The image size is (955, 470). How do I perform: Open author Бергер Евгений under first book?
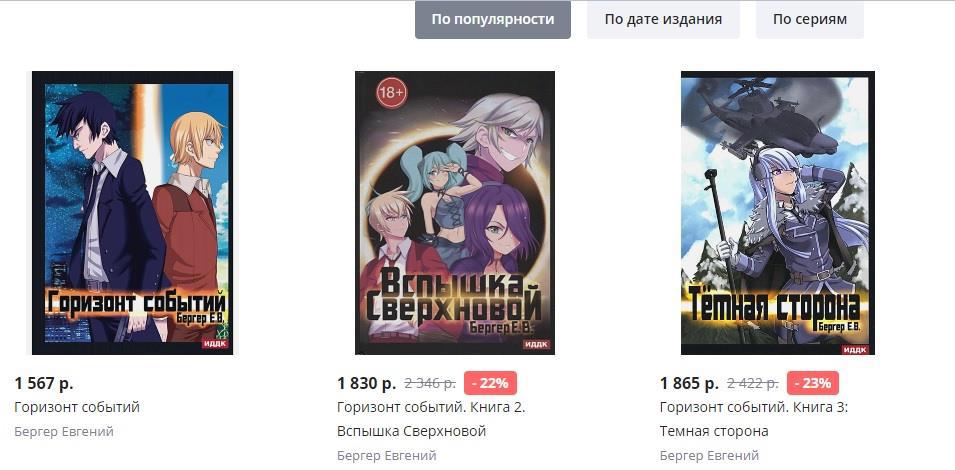pos(64,432)
